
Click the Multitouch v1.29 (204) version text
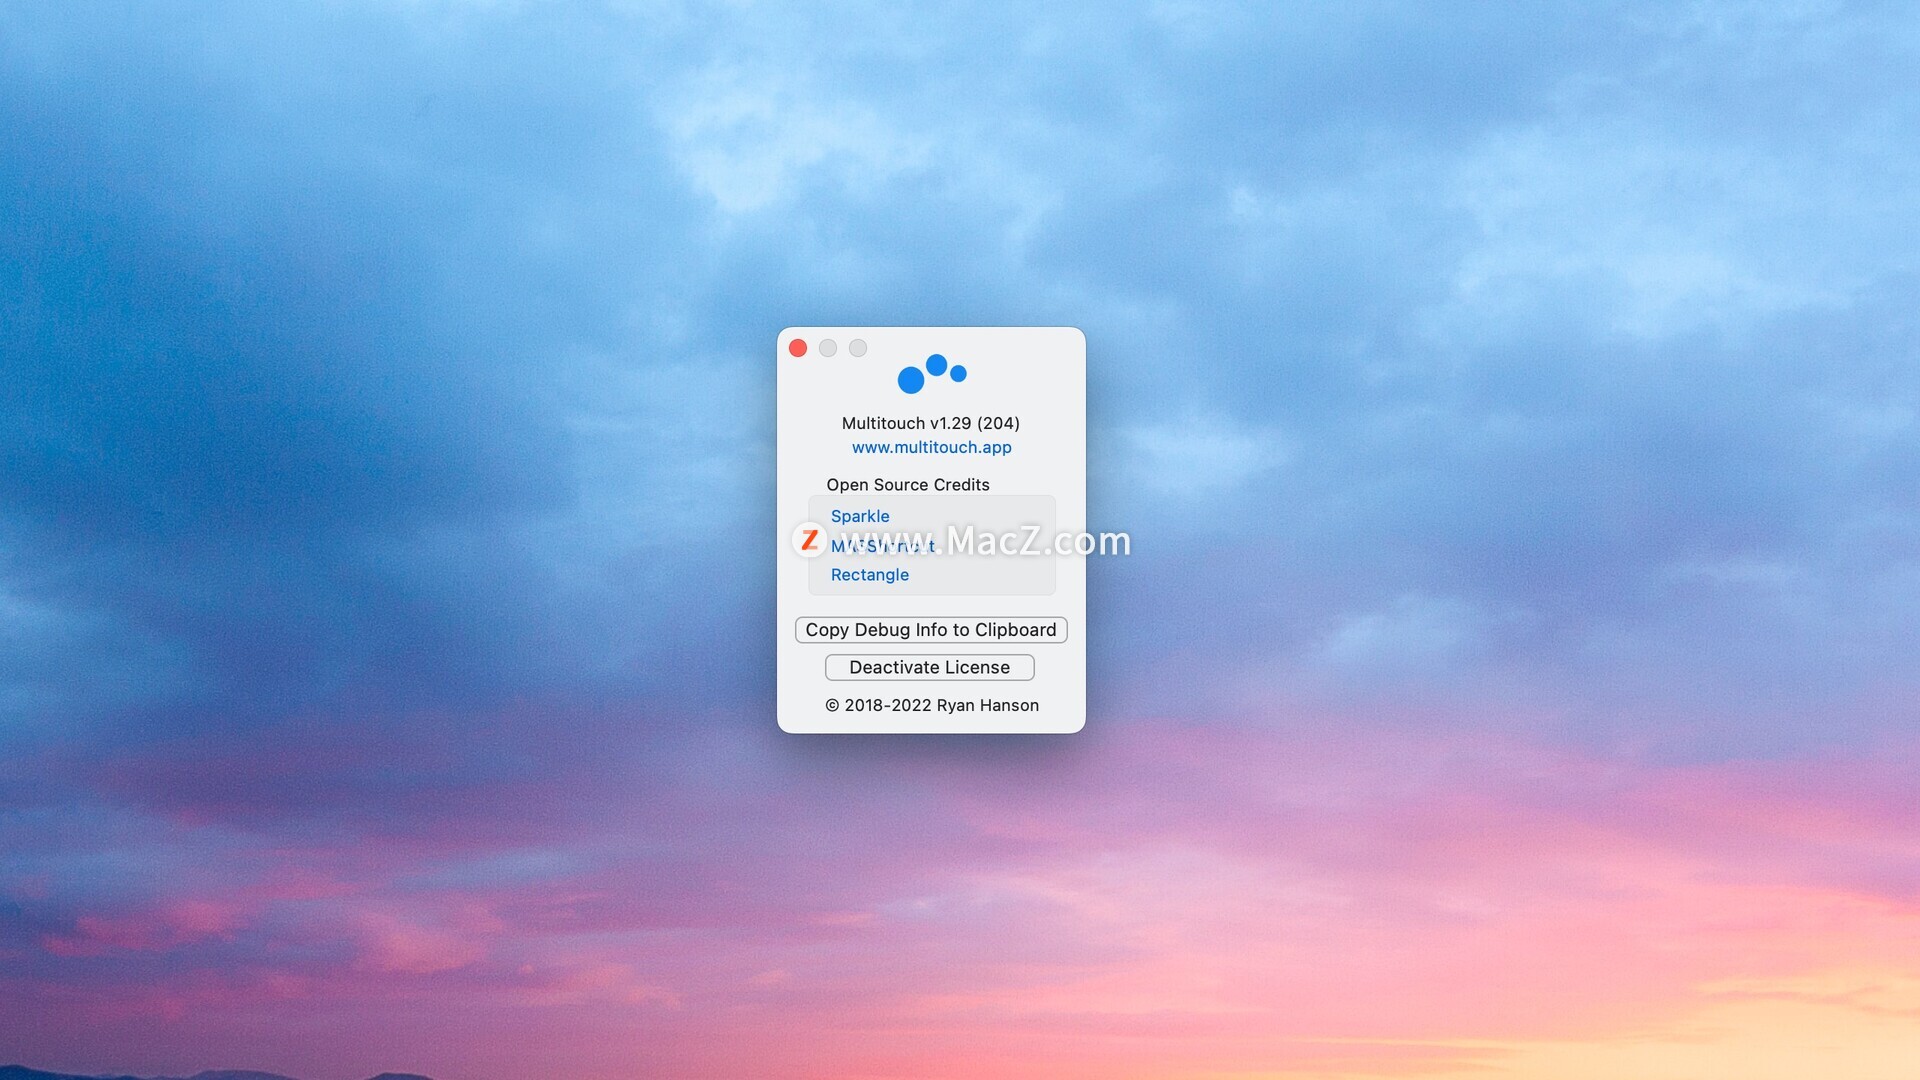click(931, 423)
